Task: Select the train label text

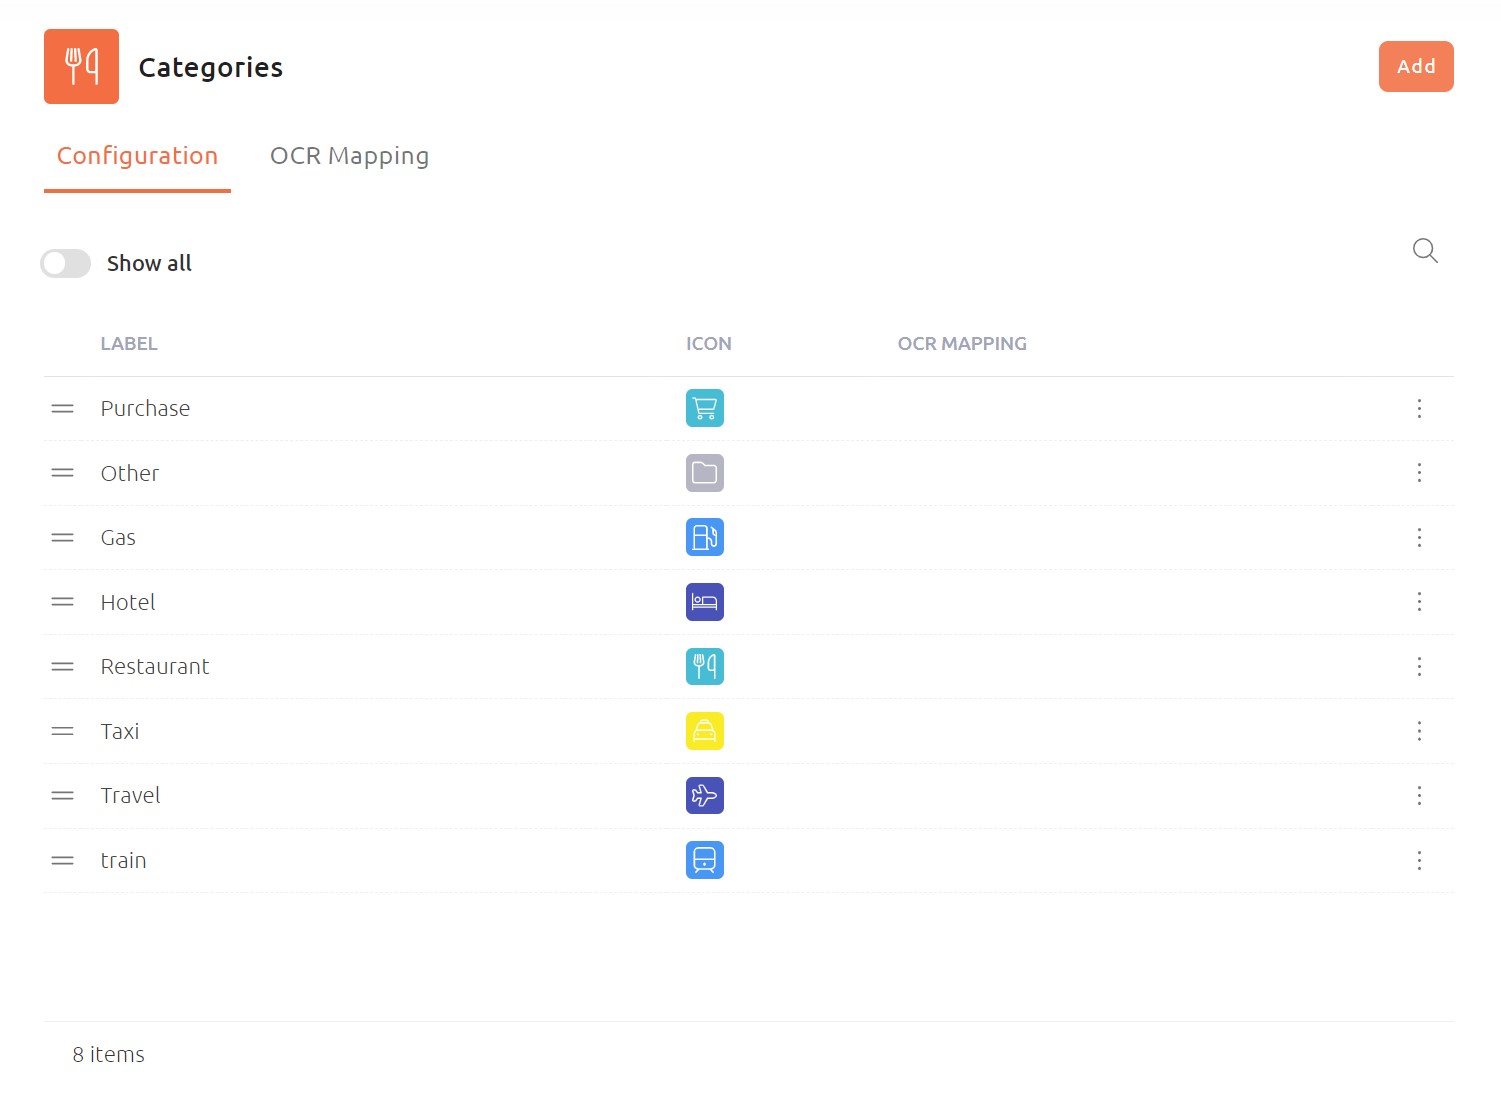Action: (x=123, y=860)
